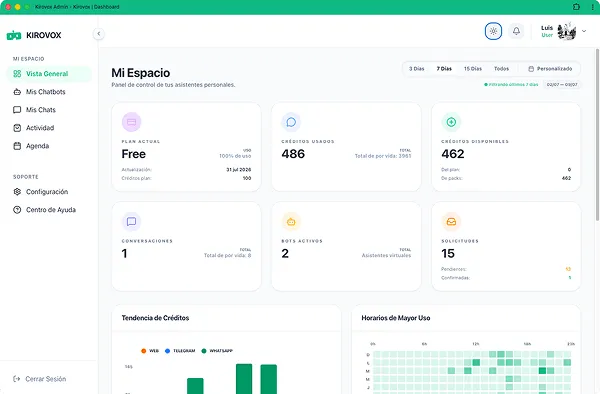The width and height of the screenshot is (600, 394).
Task: Click Cerrar Sesión to log out
Action: 40,379
